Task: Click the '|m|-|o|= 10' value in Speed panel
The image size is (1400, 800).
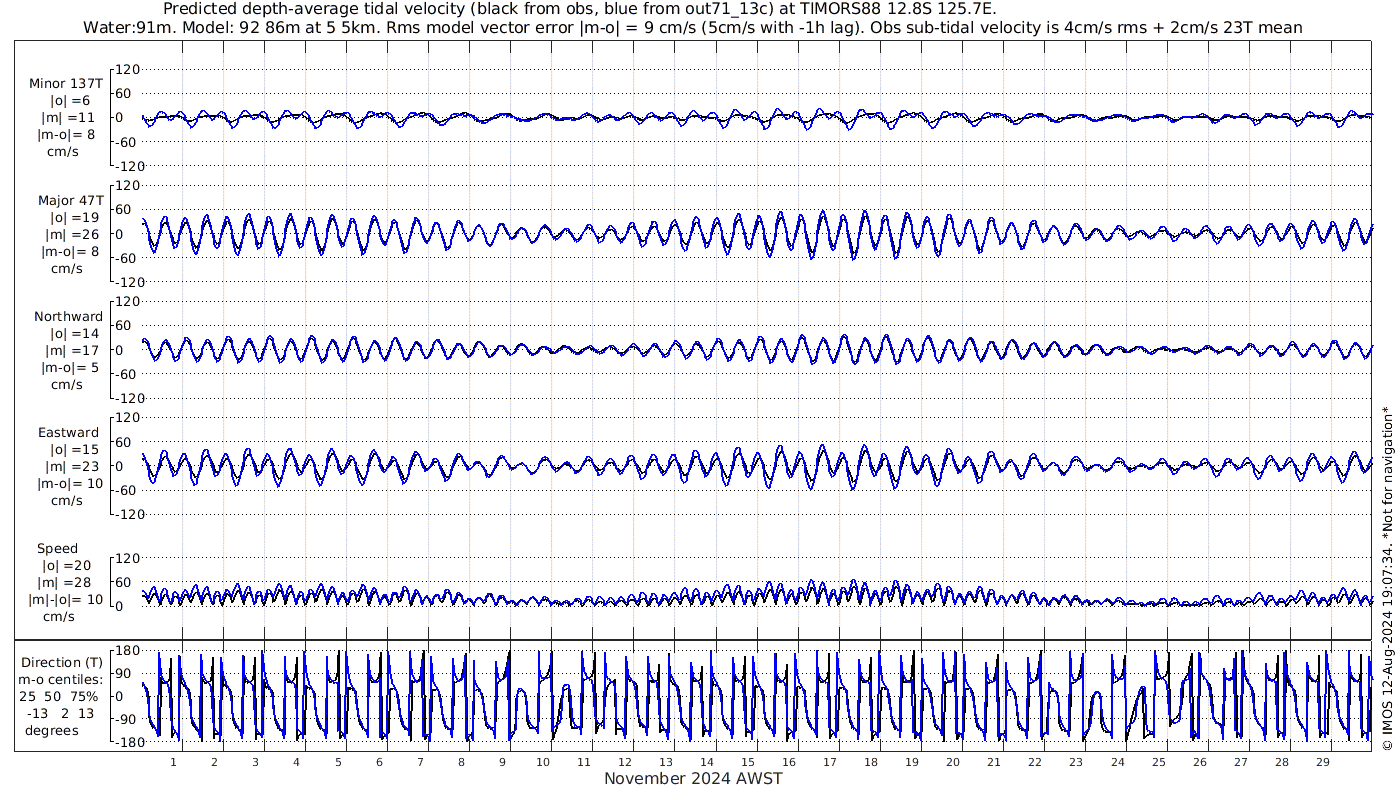Action: coord(66,600)
